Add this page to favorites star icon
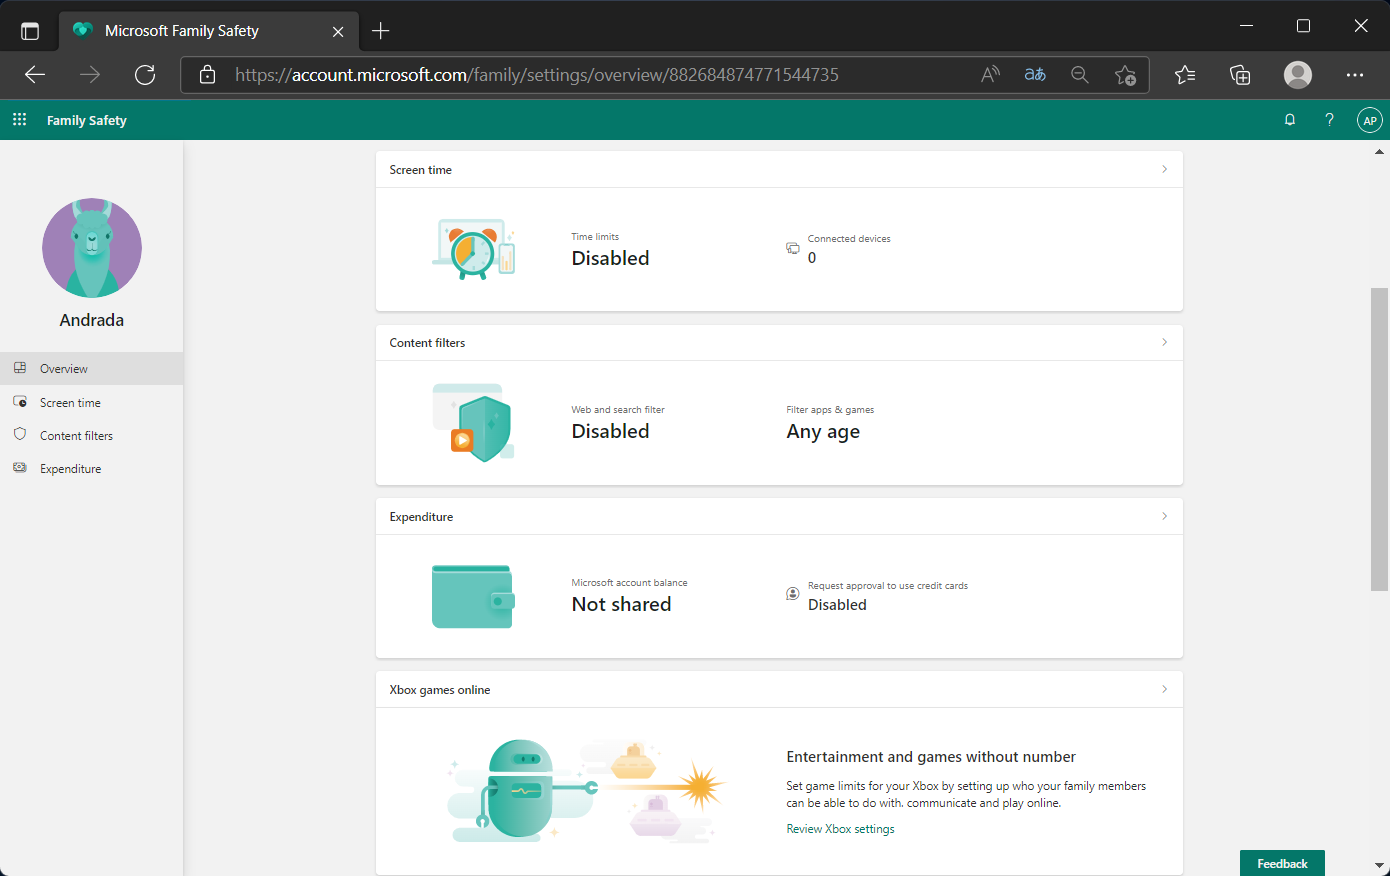 coord(1125,75)
